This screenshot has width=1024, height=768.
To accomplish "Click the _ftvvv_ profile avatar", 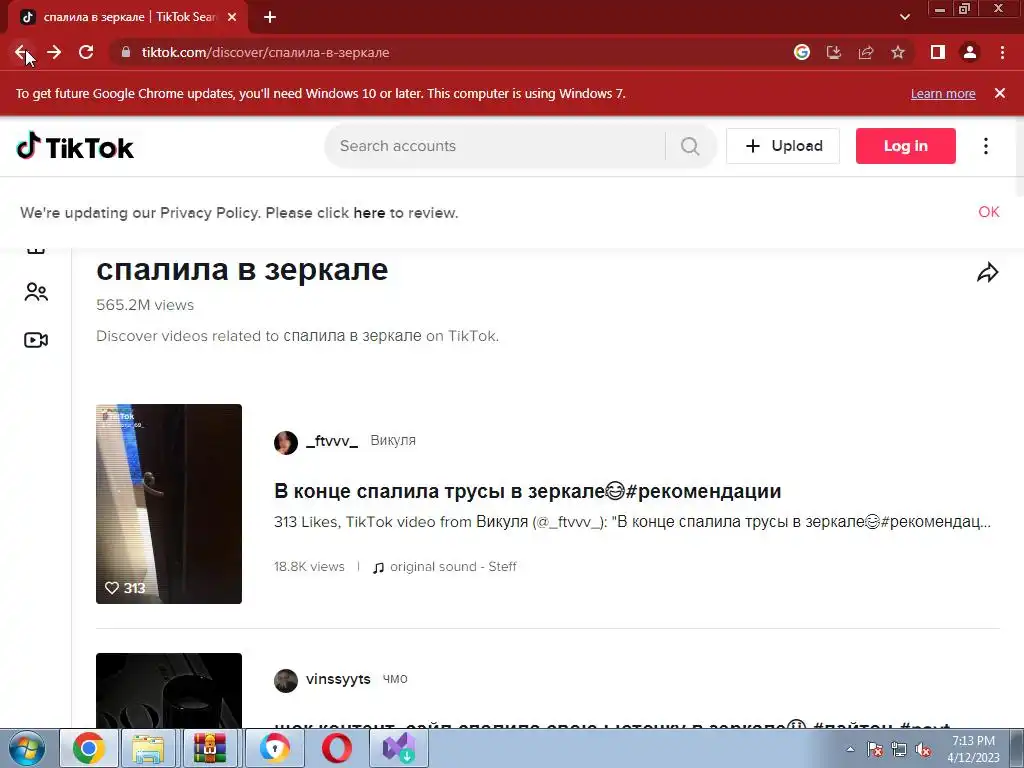I will [x=285, y=442].
